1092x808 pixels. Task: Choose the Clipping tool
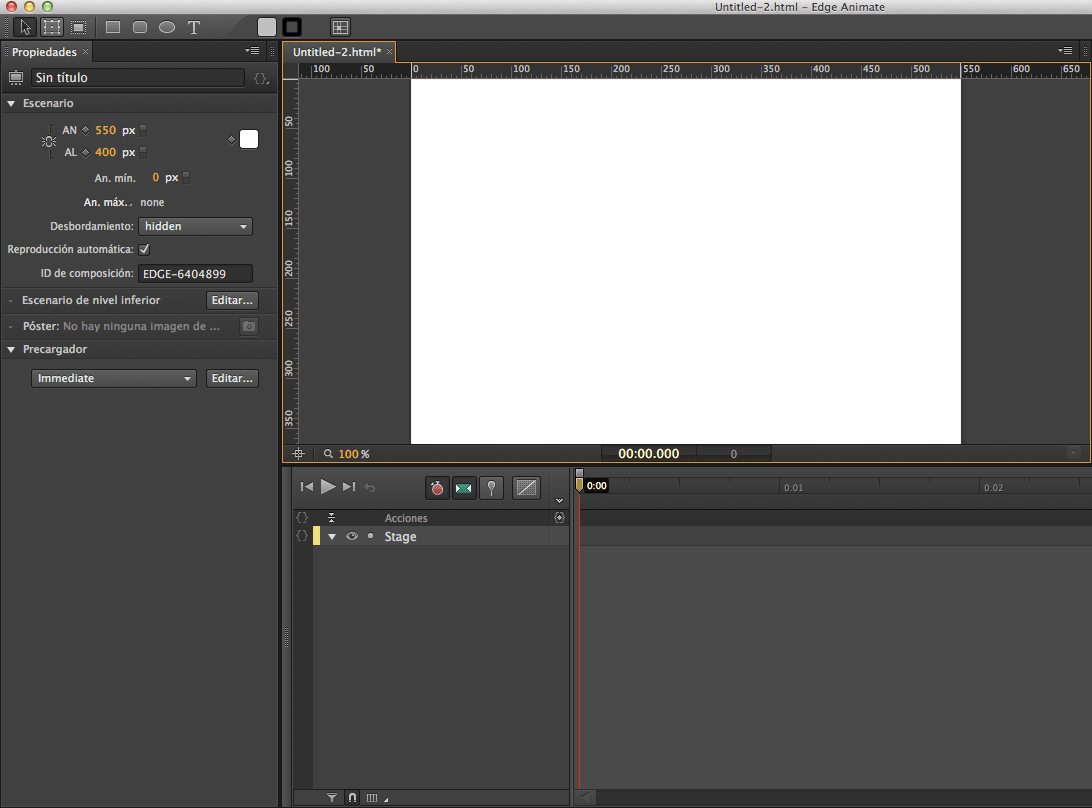click(x=78, y=27)
